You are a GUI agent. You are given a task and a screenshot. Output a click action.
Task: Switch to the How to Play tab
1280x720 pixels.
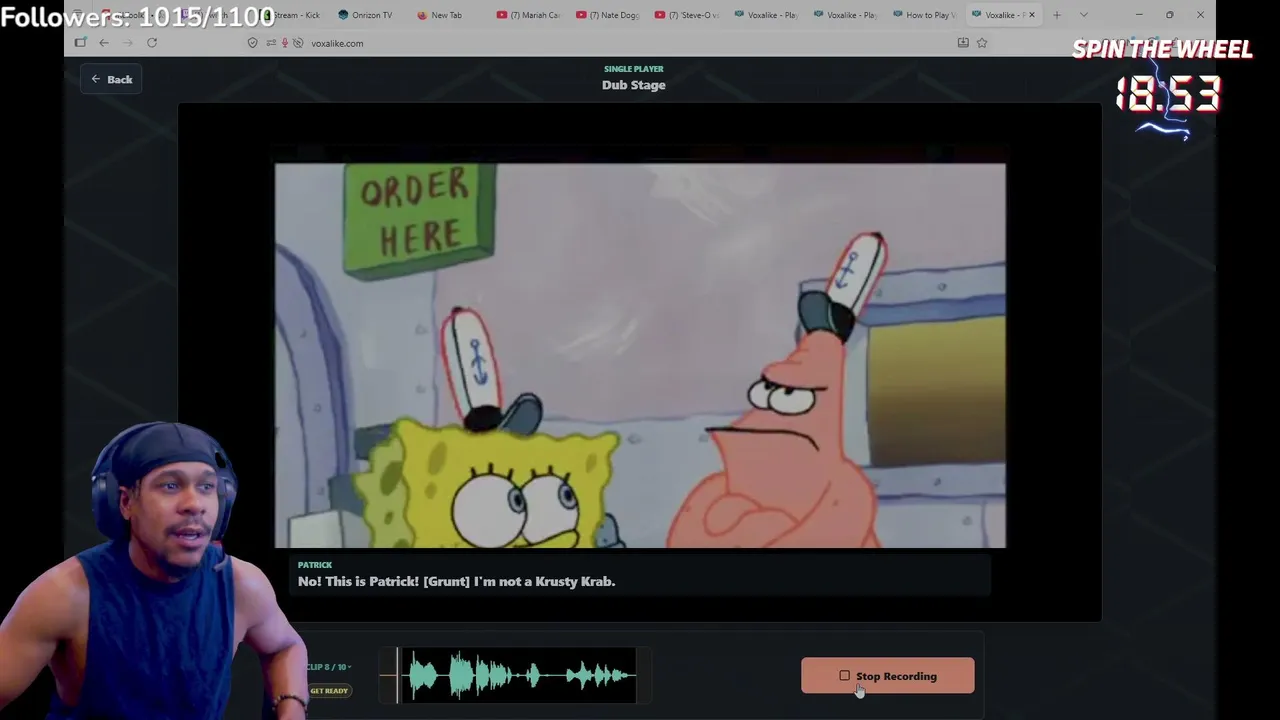[925, 15]
